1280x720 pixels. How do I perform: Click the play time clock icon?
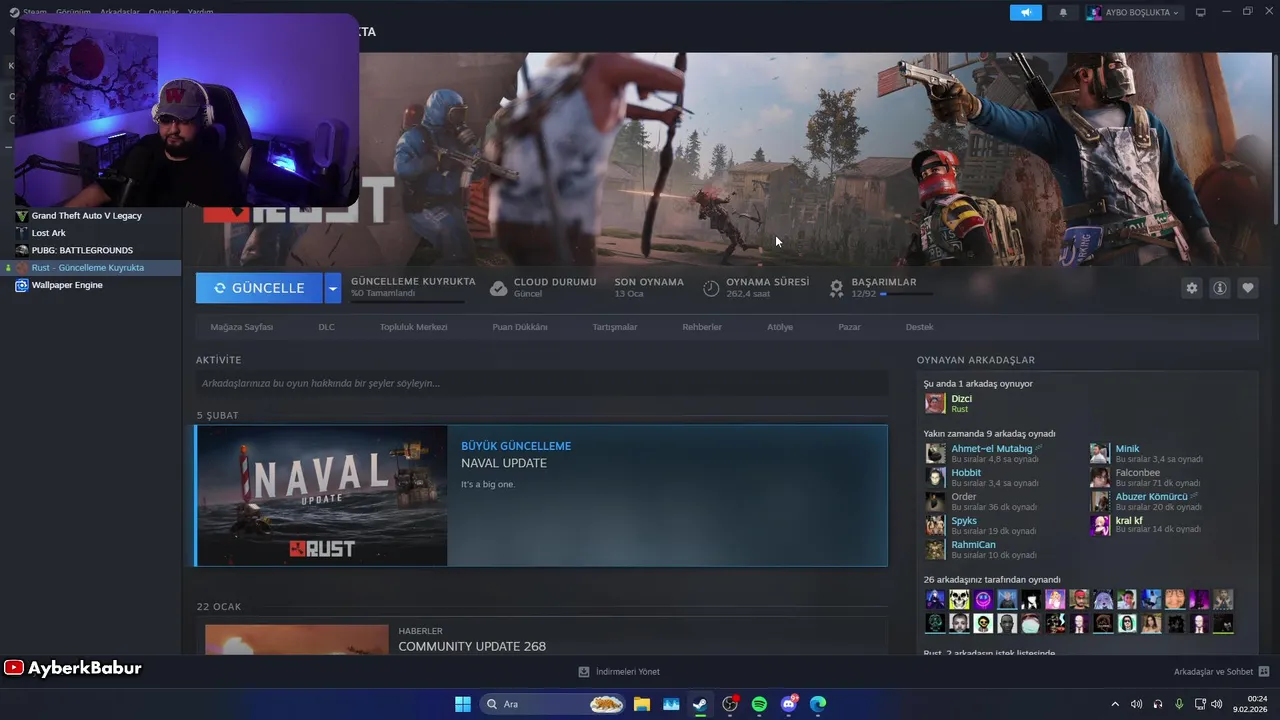pyautogui.click(x=711, y=288)
